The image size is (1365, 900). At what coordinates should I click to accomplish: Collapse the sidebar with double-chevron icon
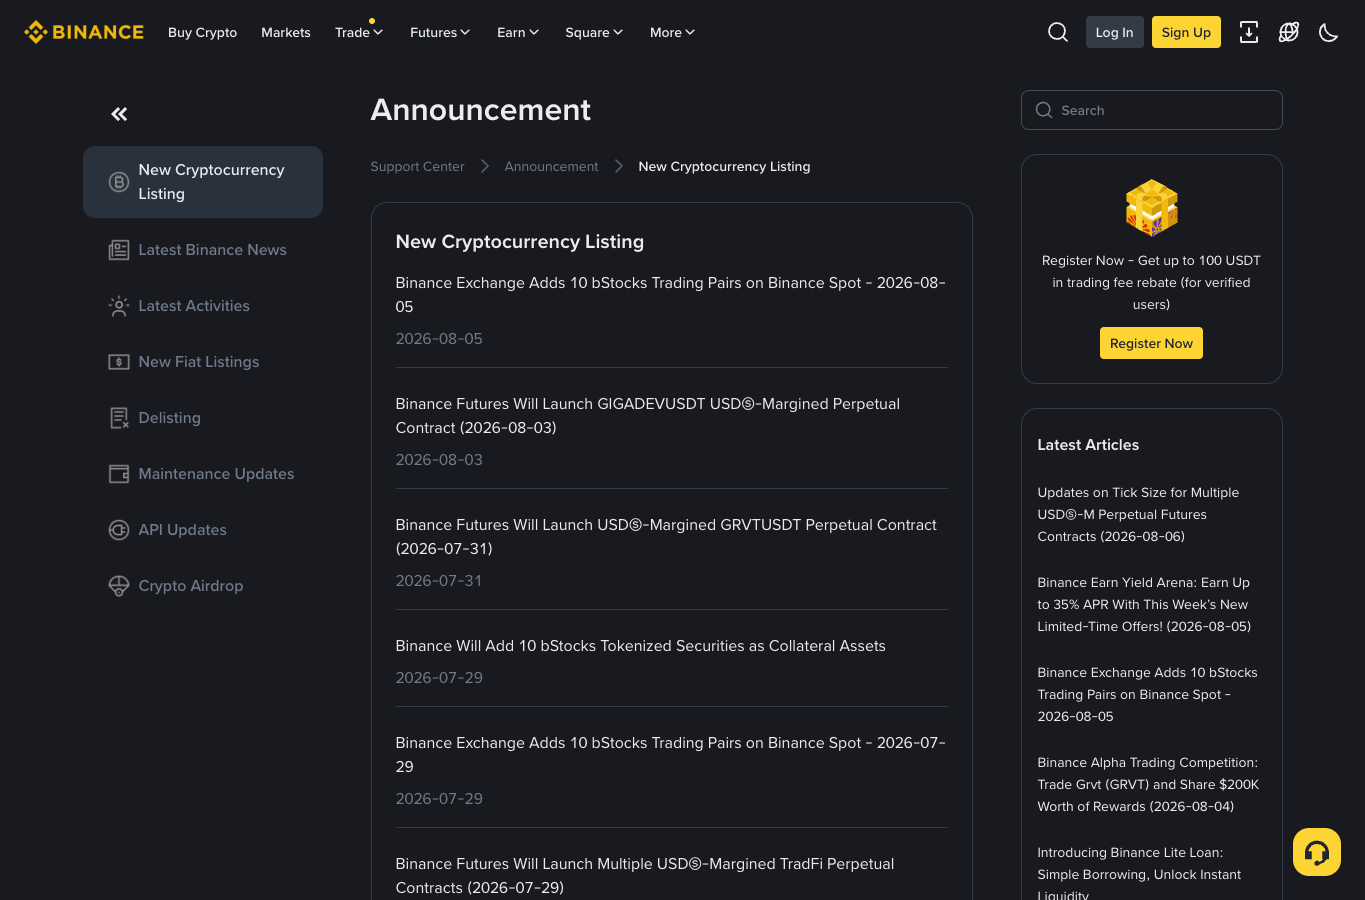click(119, 114)
